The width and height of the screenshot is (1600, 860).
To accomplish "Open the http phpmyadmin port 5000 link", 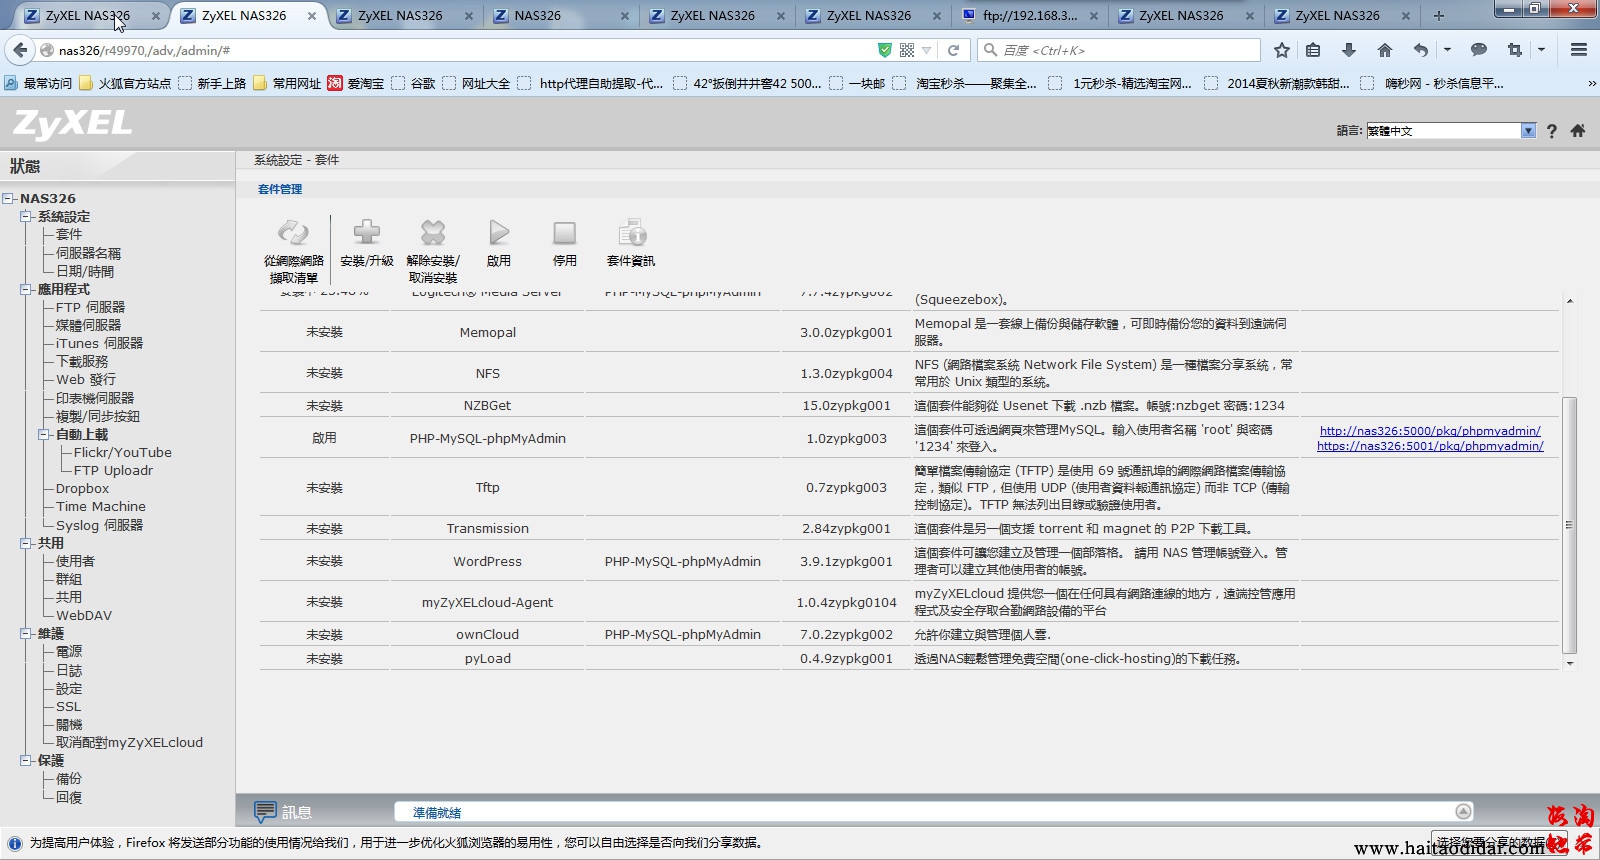I will pyautogui.click(x=1430, y=431).
